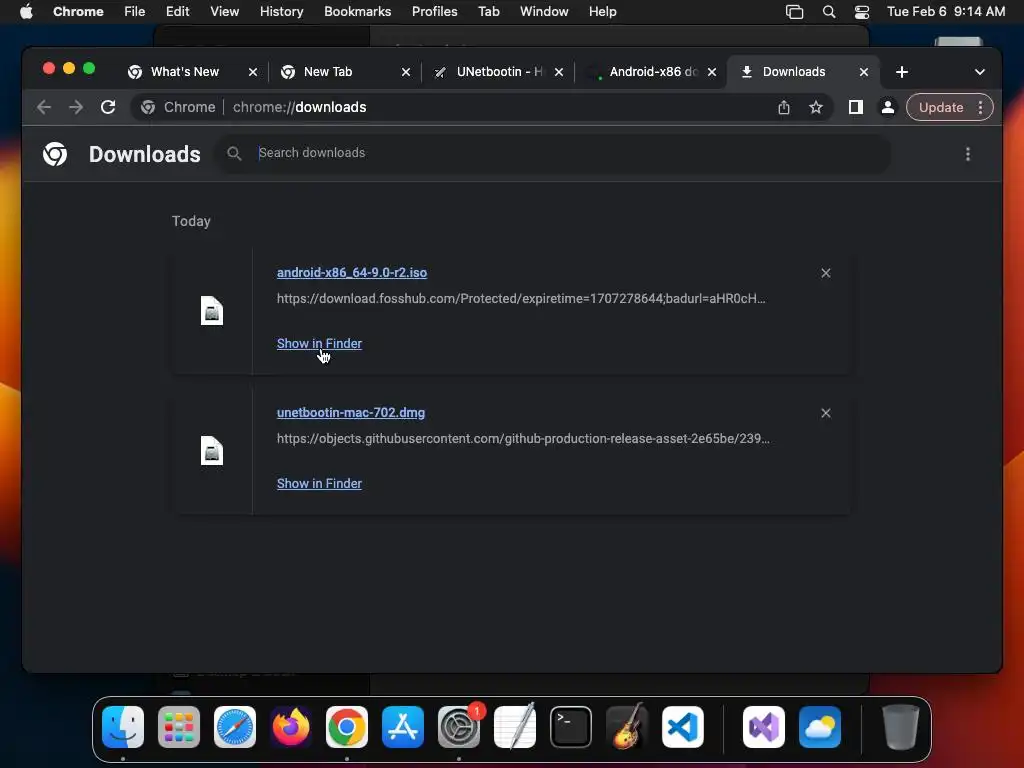1024x768 pixels.
Task: Open the profile avatar icon
Action: 888,107
